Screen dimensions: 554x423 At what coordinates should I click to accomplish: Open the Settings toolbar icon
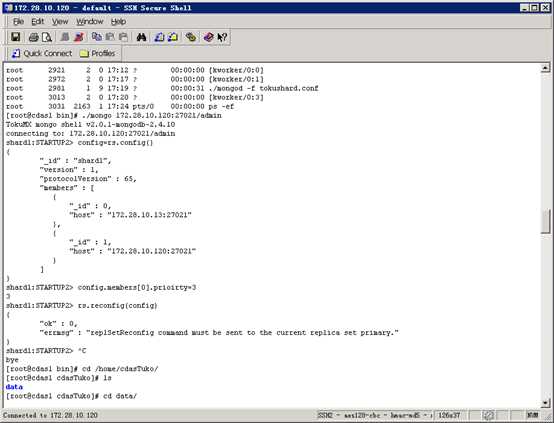pos(191,37)
